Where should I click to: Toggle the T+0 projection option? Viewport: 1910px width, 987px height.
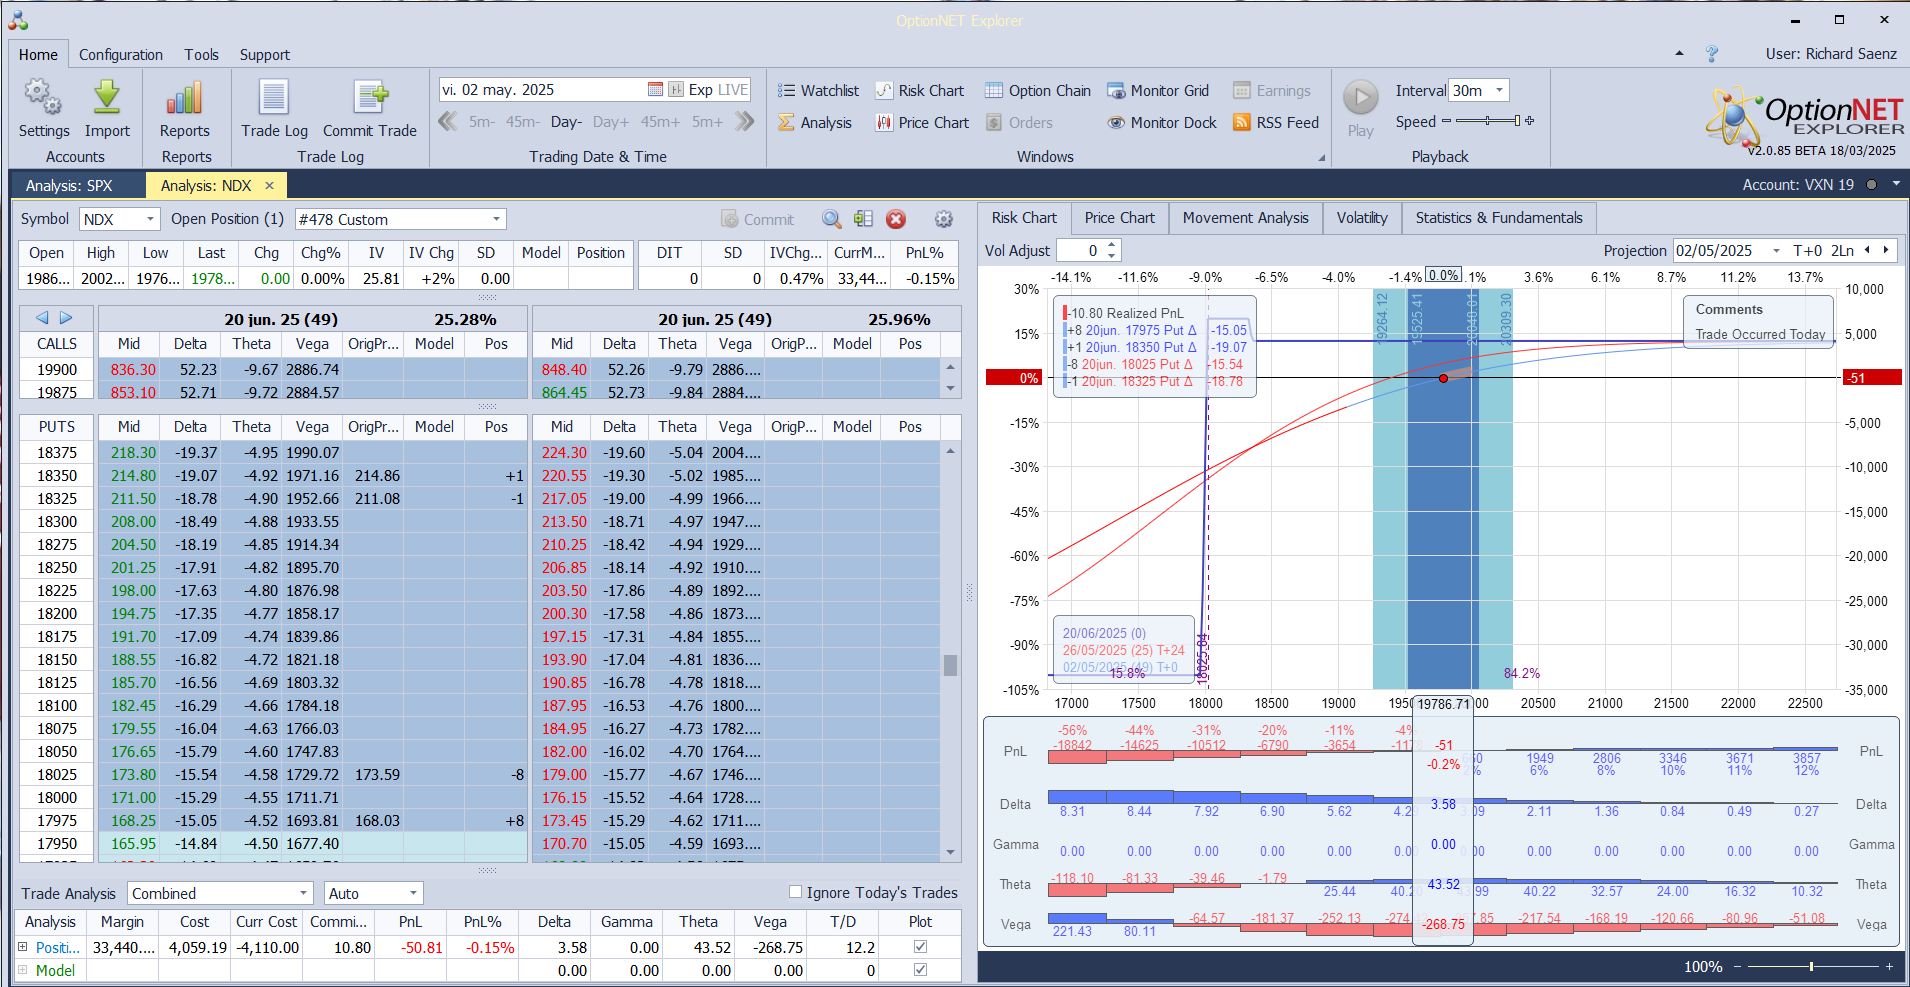point(1807,251)
